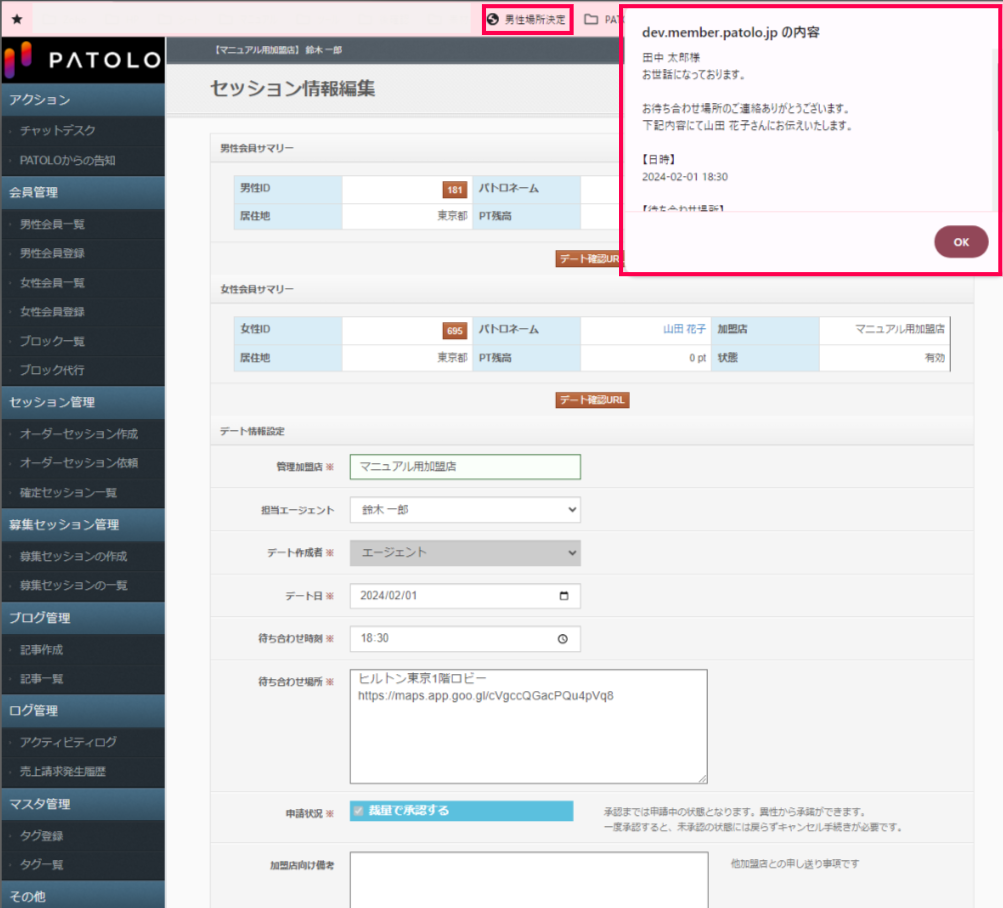Click the clock icon in 待ち合わせ時刻
The height and width of the screenshot is (908, 1003).
(562, 639)
